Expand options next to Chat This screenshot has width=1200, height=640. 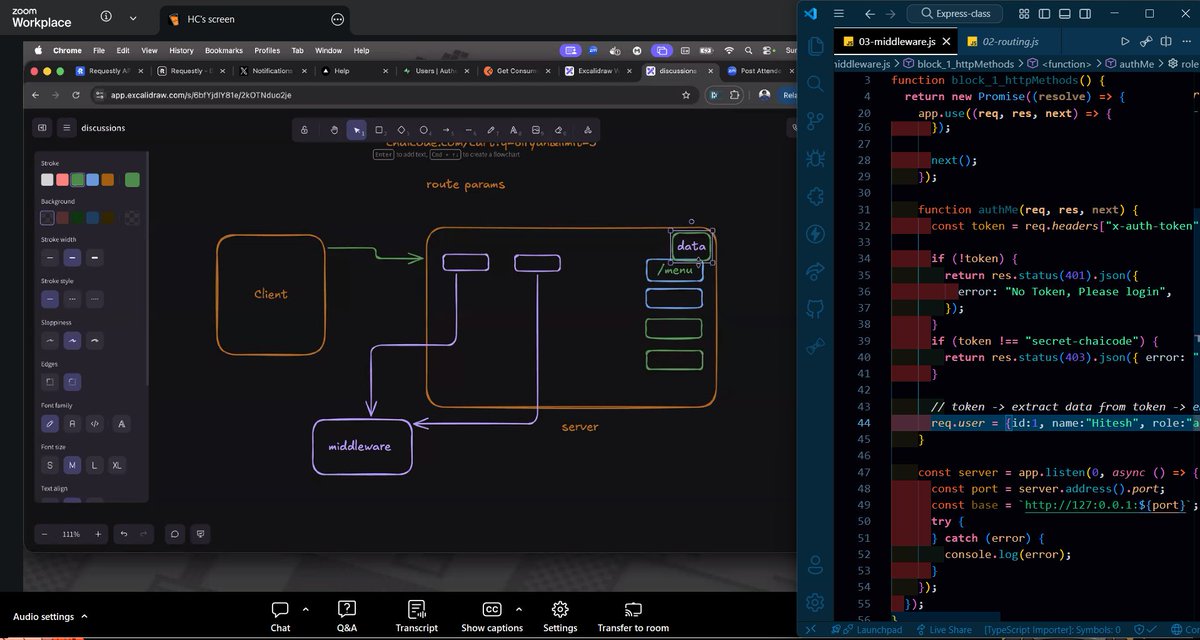(305, 609)
